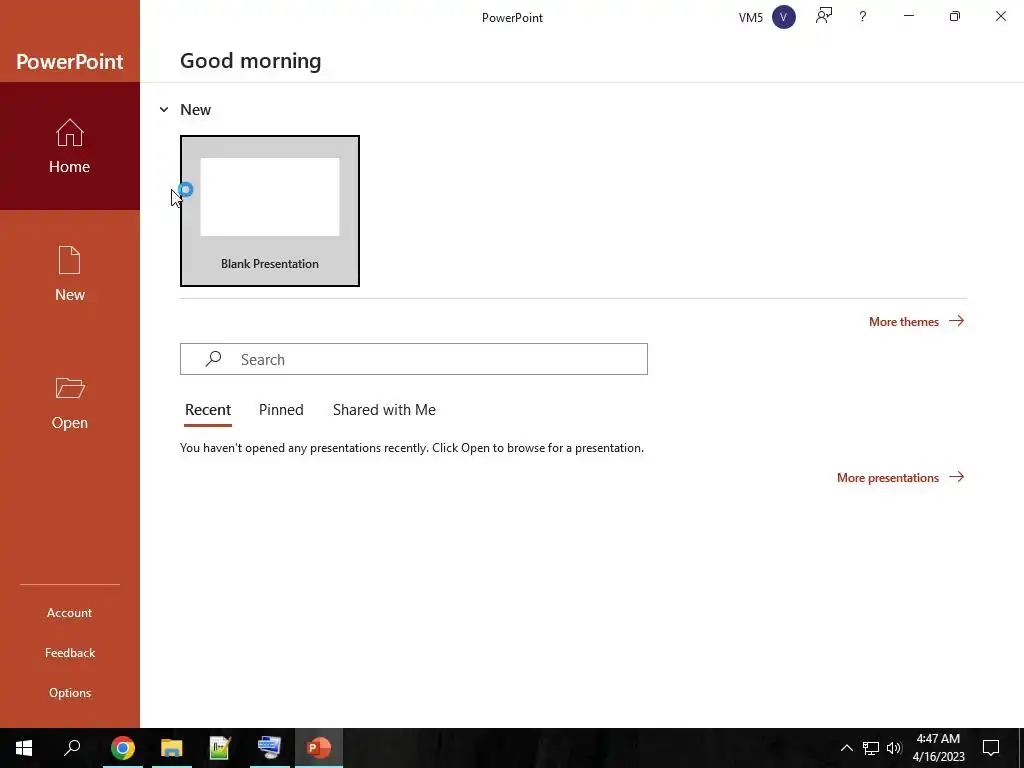Click the PowerPoint taskbar icon
Image resolution: width=1024 pixels, height=768 pixels.
coord(319,748)
